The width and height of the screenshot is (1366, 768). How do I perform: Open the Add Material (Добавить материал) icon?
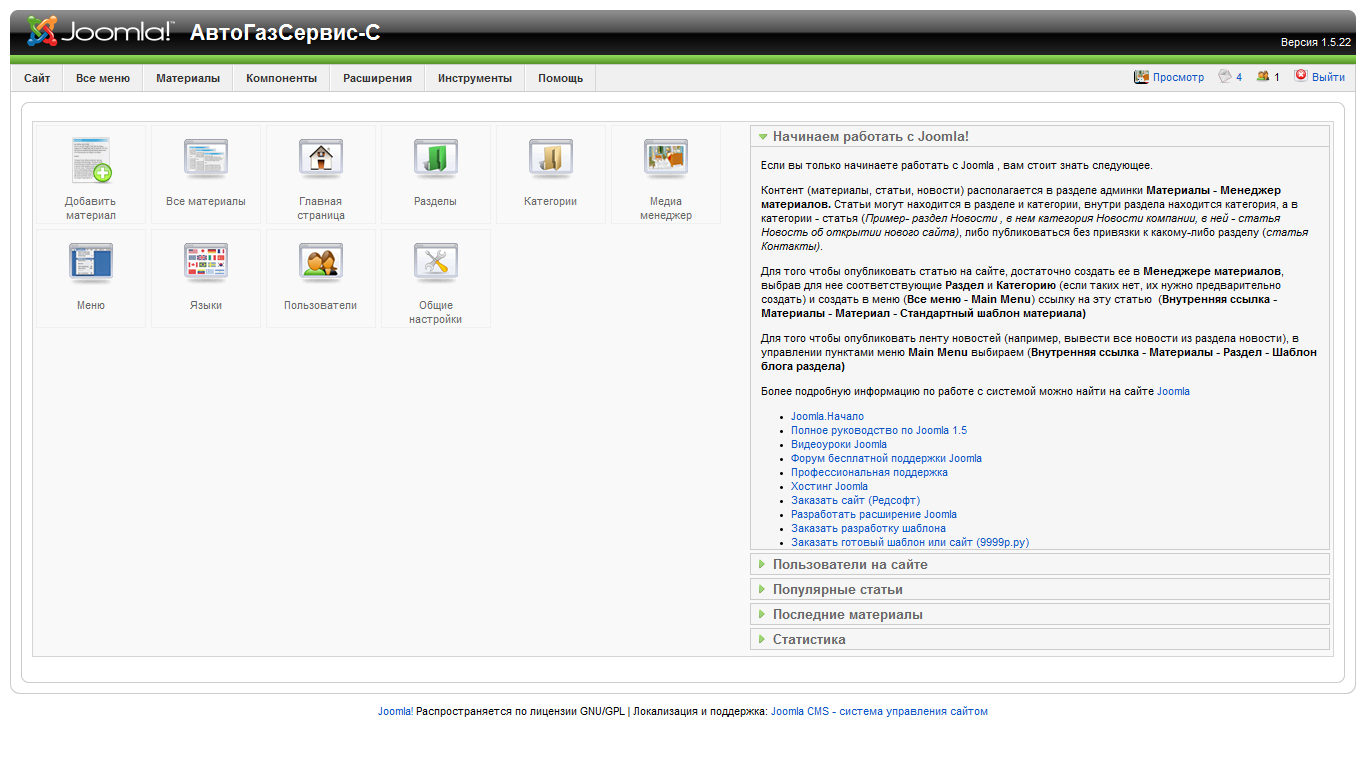point(91,160)
